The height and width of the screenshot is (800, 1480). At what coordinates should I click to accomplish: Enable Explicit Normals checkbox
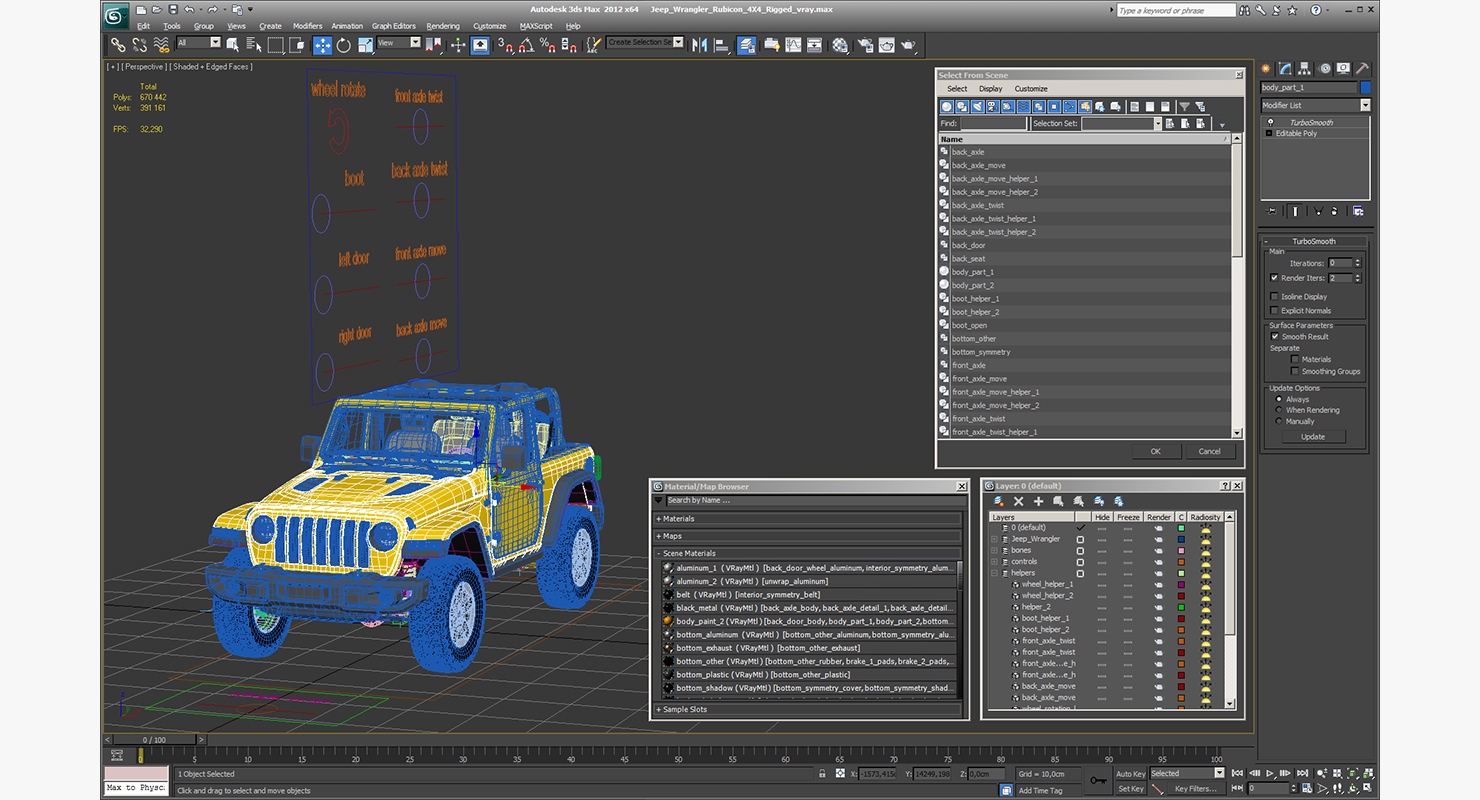click(x=1274, y=311)
